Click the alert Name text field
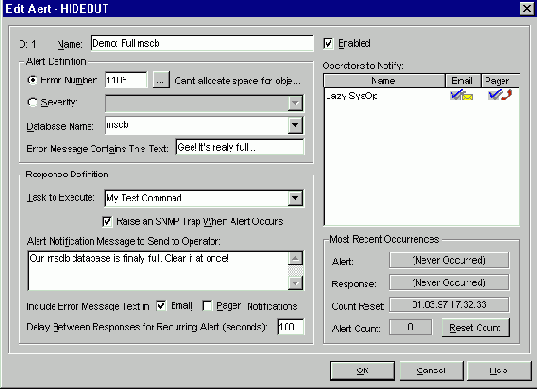The image size is (537, 389). click(x=202, y=43)
